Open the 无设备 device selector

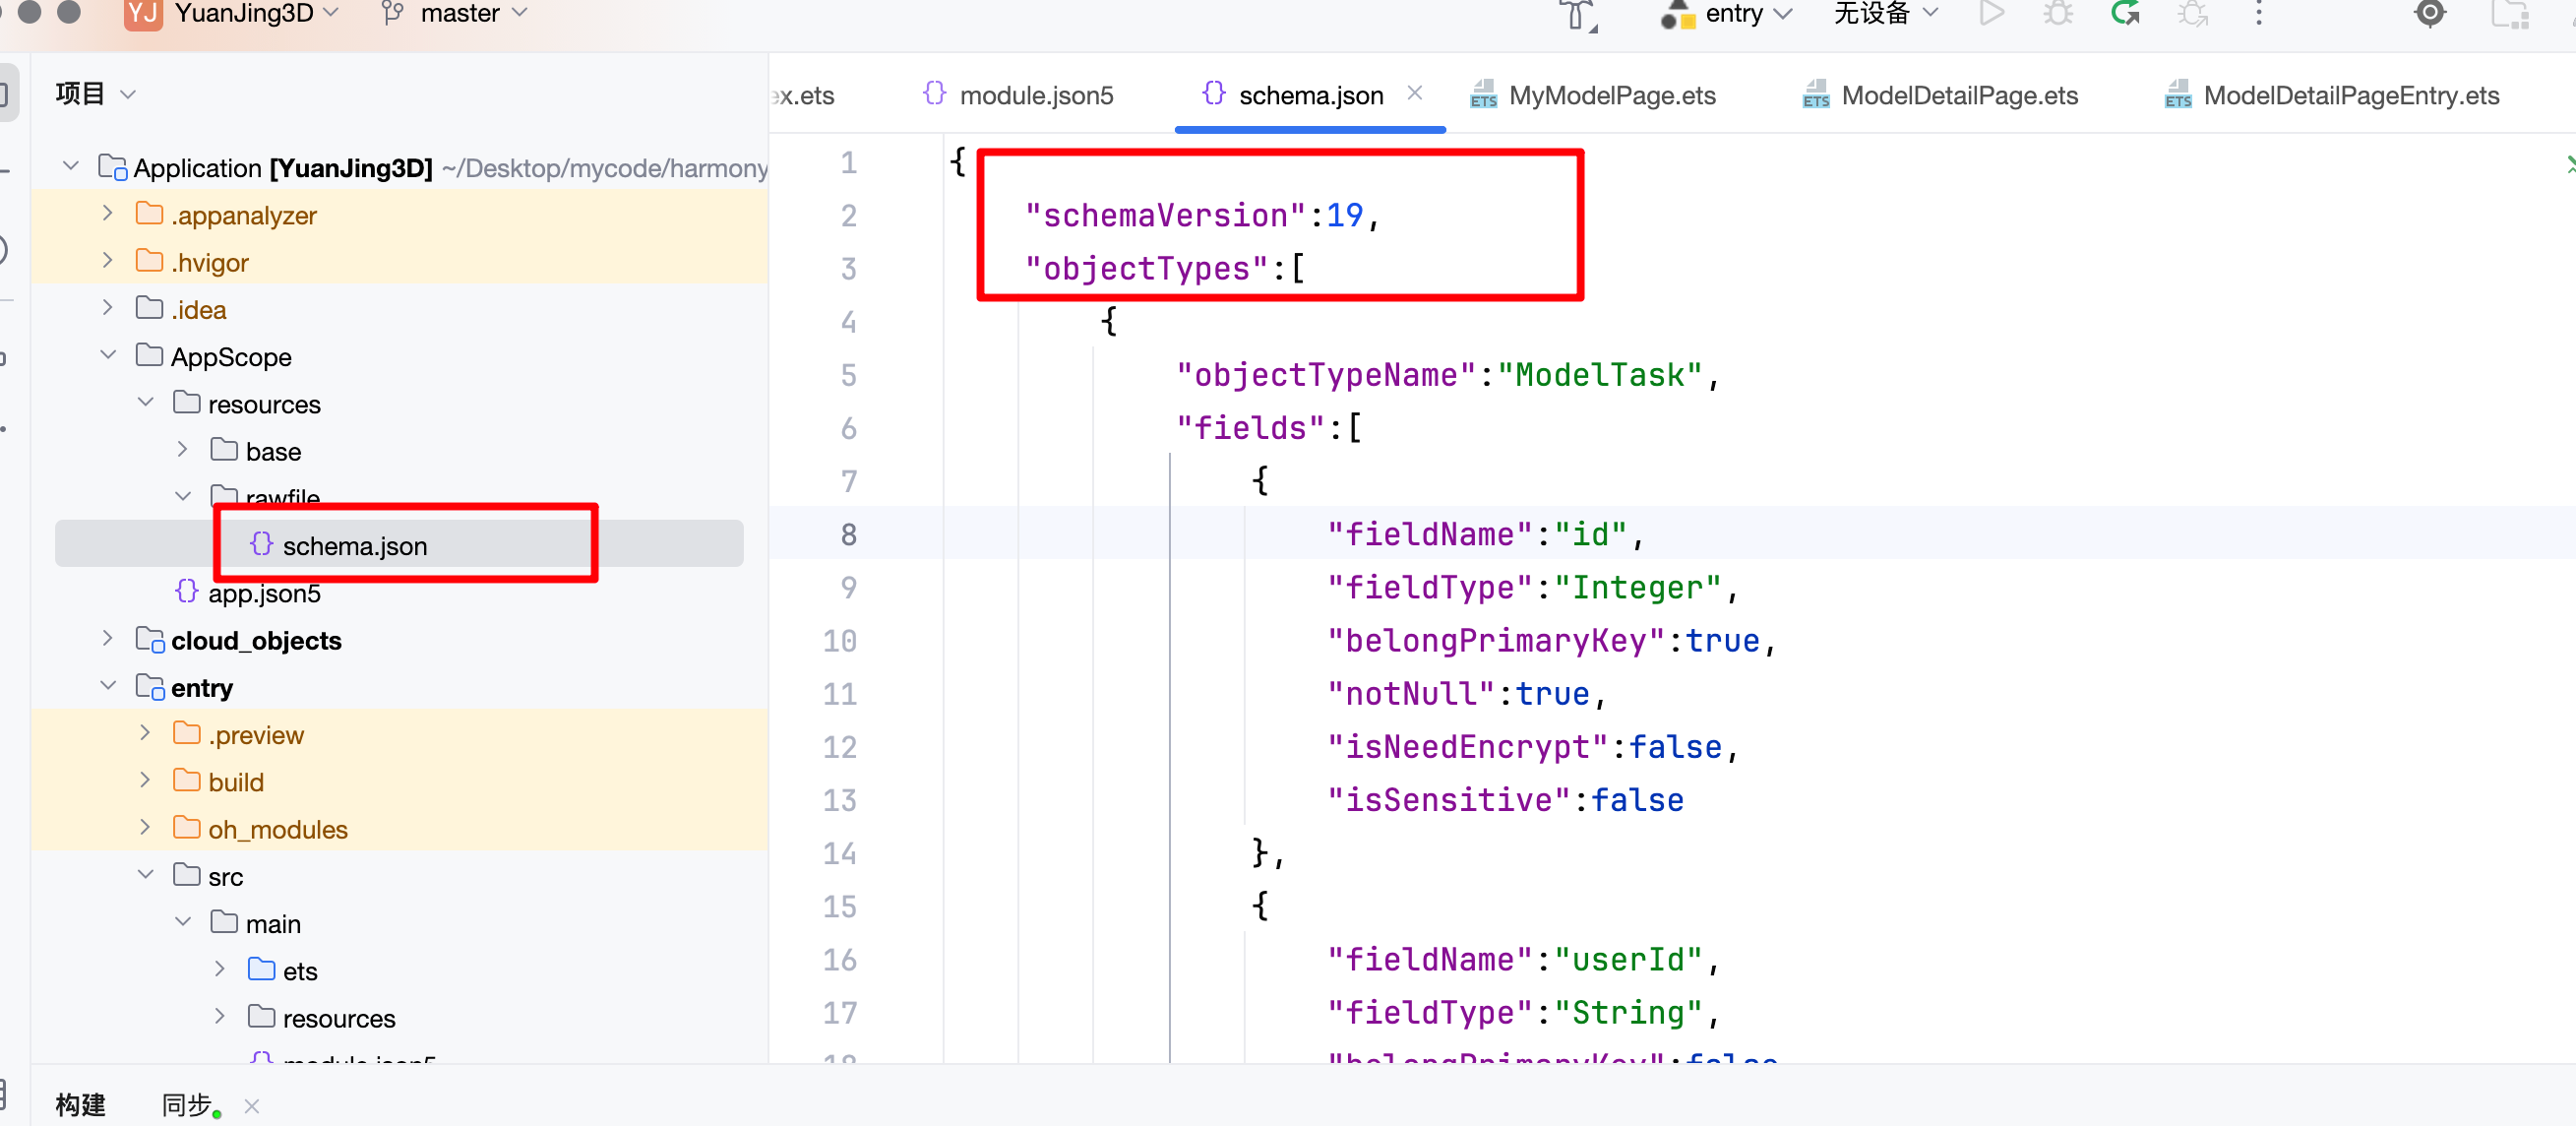point(1886,14)
